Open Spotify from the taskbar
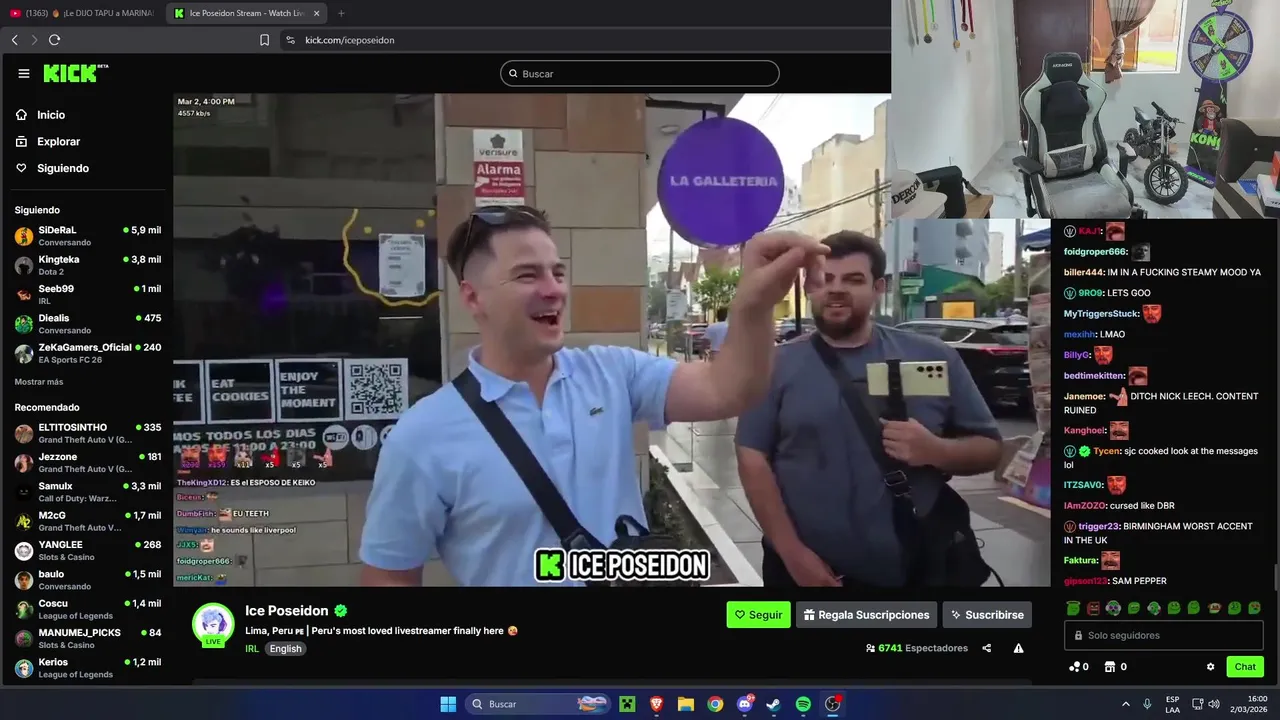Screen dimensions: 1280x720 point(803,704)
